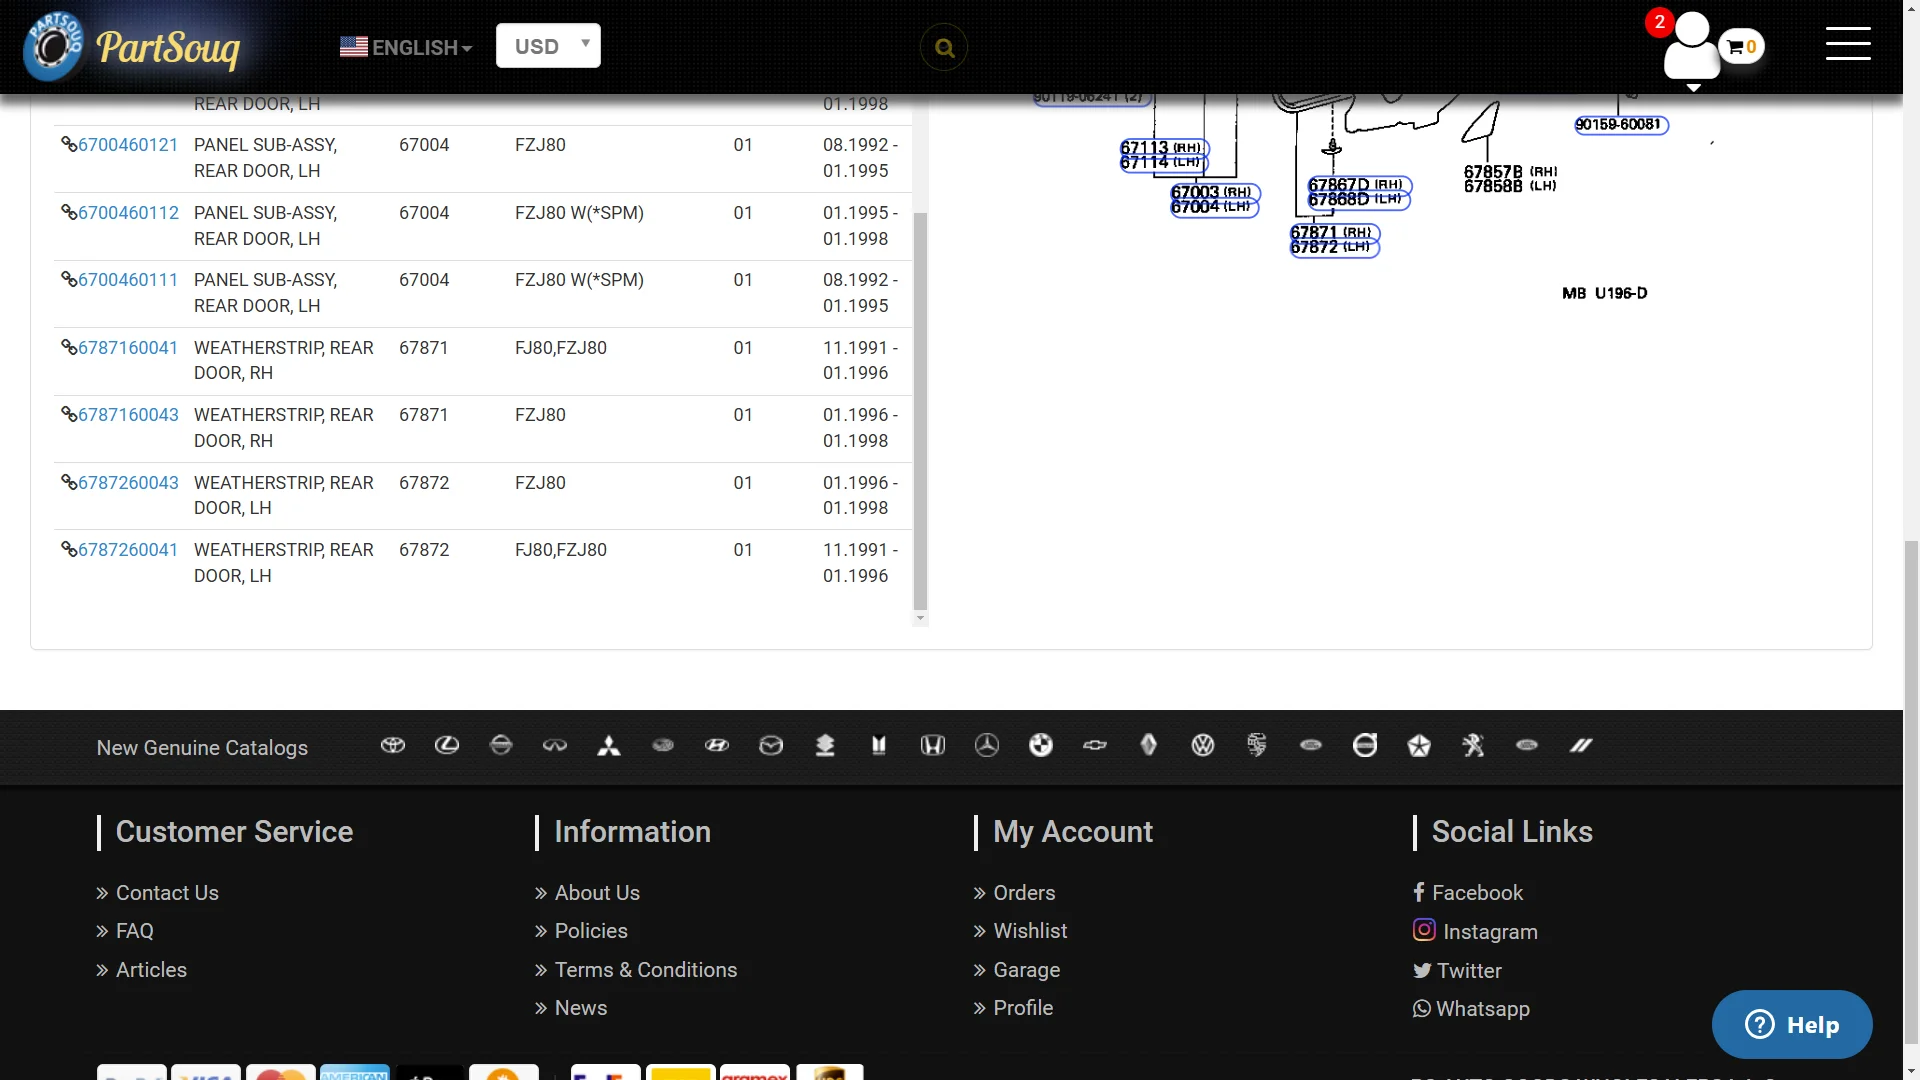This screenshot has height=1080, width=1920.
Task: Open the shopping cart icon
Action: pos(1742,47)
